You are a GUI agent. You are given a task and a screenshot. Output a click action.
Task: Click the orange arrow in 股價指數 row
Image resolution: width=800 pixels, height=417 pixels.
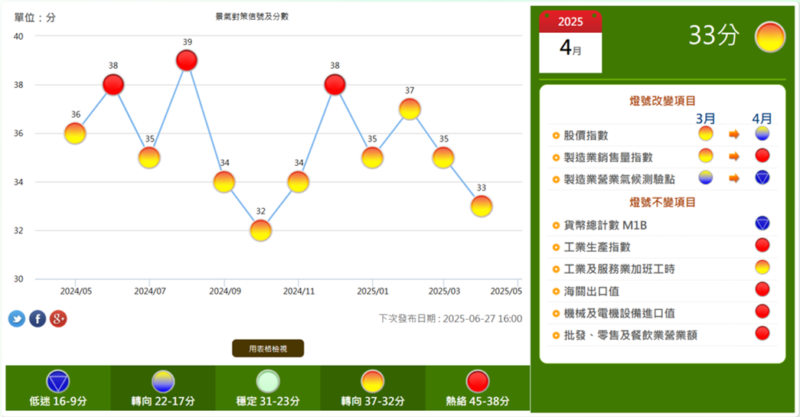click(x=734, y=134)
